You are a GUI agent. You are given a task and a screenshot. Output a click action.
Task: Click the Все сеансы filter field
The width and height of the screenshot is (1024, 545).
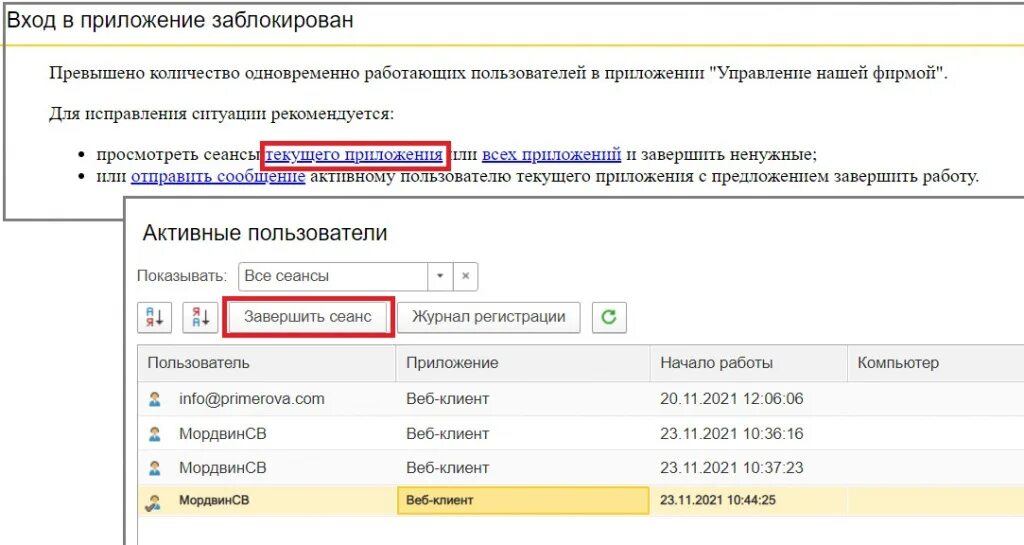[333, 276]
